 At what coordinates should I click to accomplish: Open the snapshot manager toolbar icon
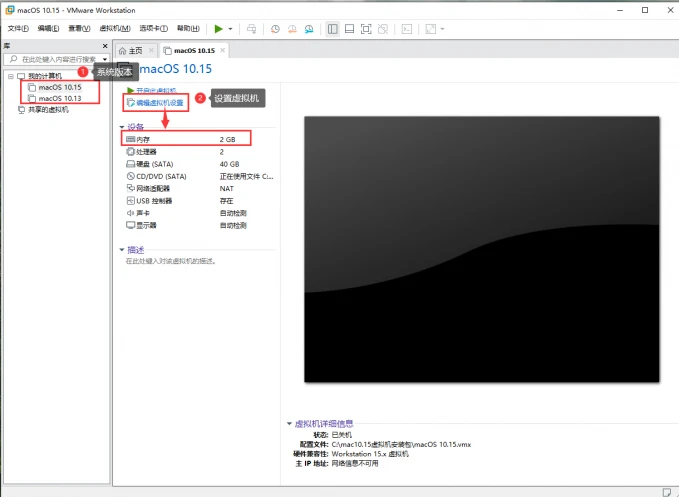(310, 29)
